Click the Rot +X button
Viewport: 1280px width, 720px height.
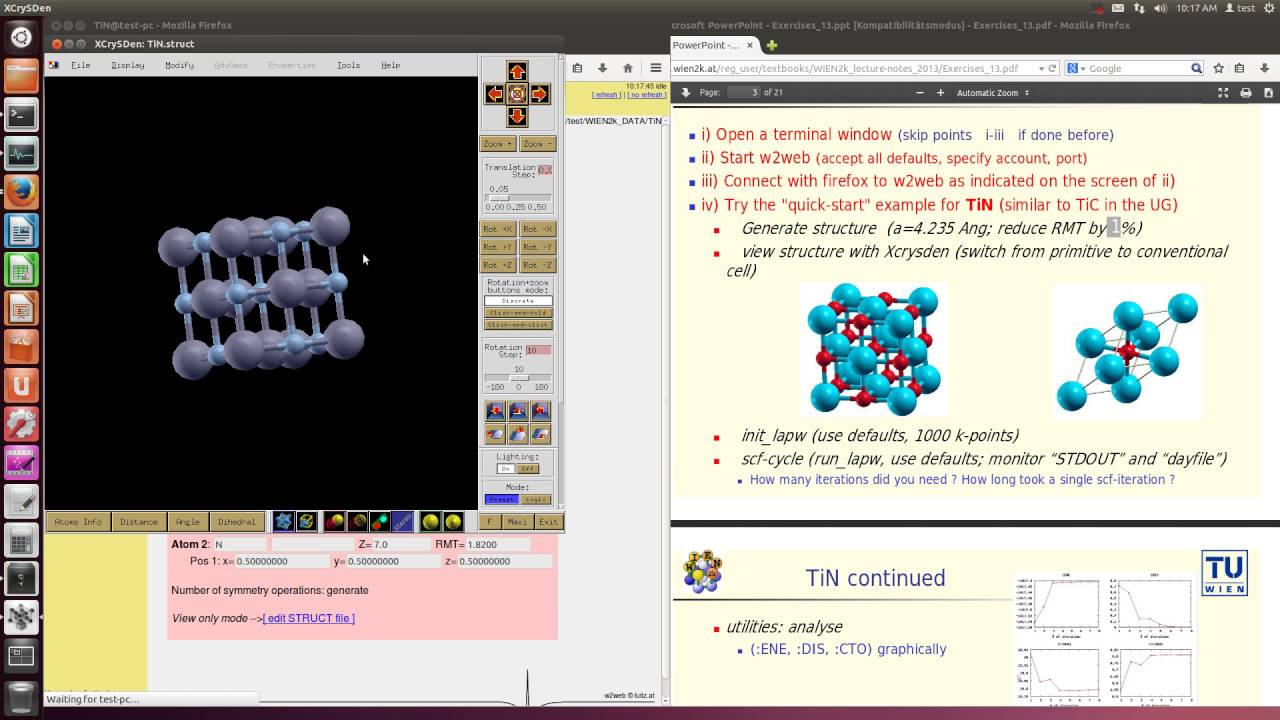[x=497, y=229]
